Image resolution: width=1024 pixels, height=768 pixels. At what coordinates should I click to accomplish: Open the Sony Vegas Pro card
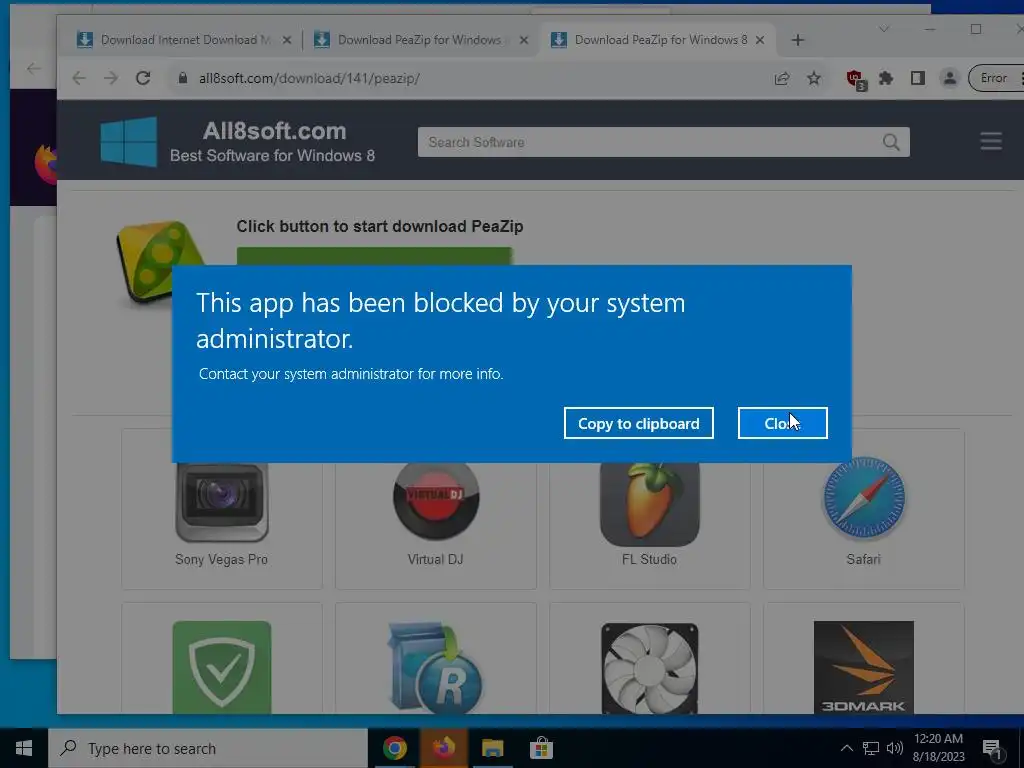(221, 509)
